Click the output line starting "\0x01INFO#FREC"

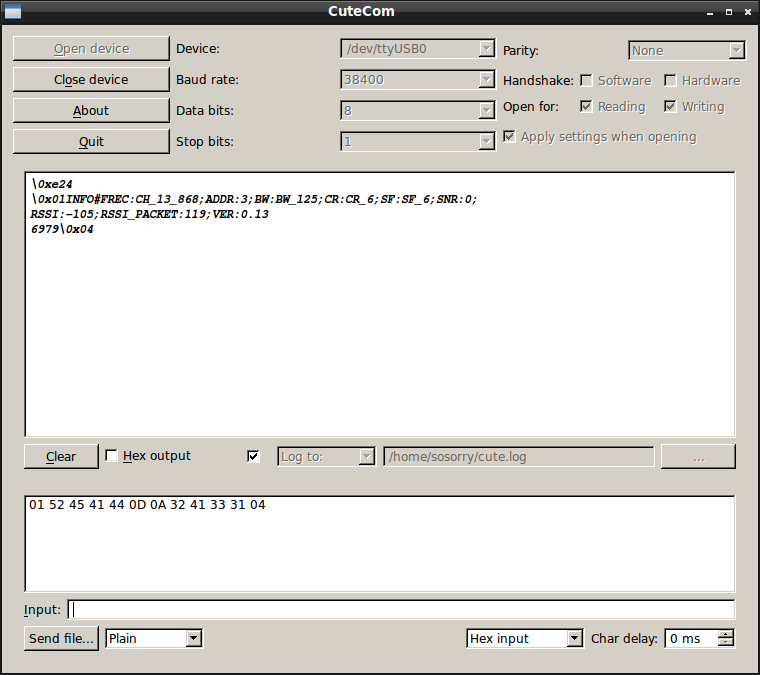(254, 199)
